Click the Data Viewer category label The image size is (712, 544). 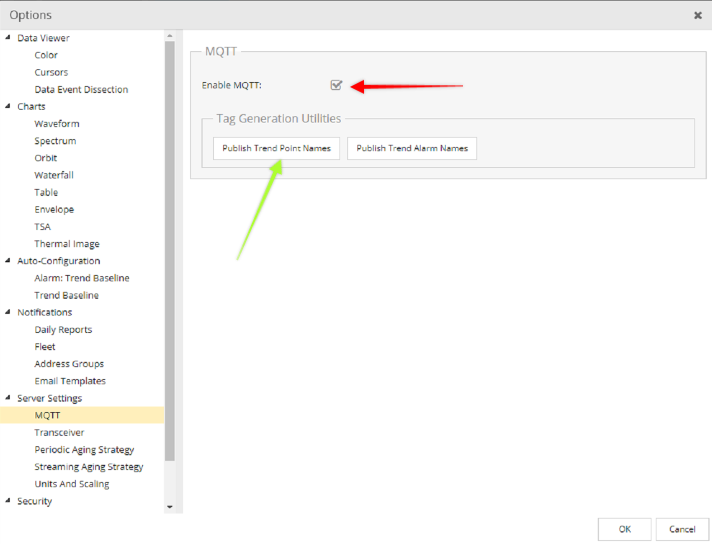pos(44,38)
